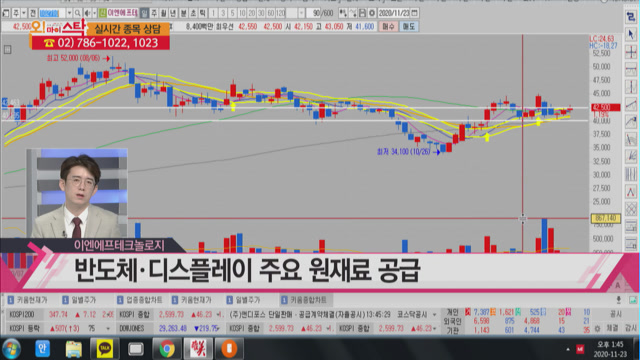Open Chrome from the taskbar
This screenshot has height=360, width=640.
[x=167, y=349]
